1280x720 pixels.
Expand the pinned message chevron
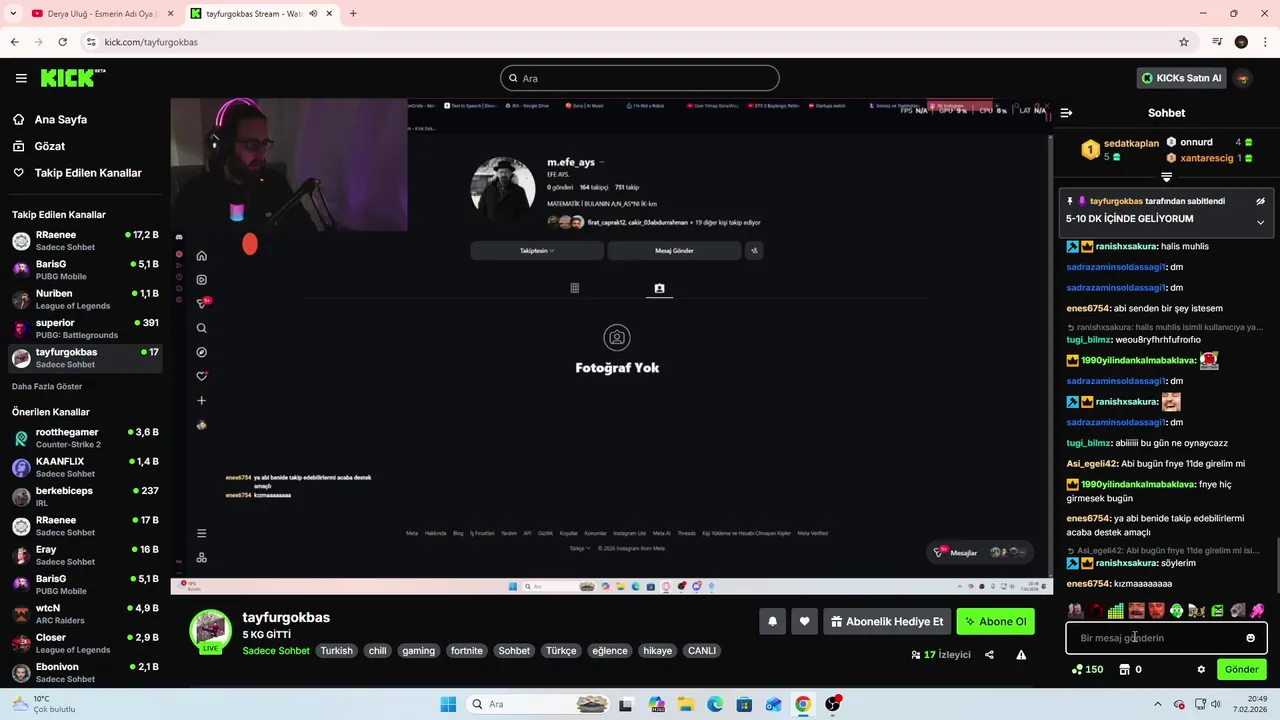pos(1260,222)
